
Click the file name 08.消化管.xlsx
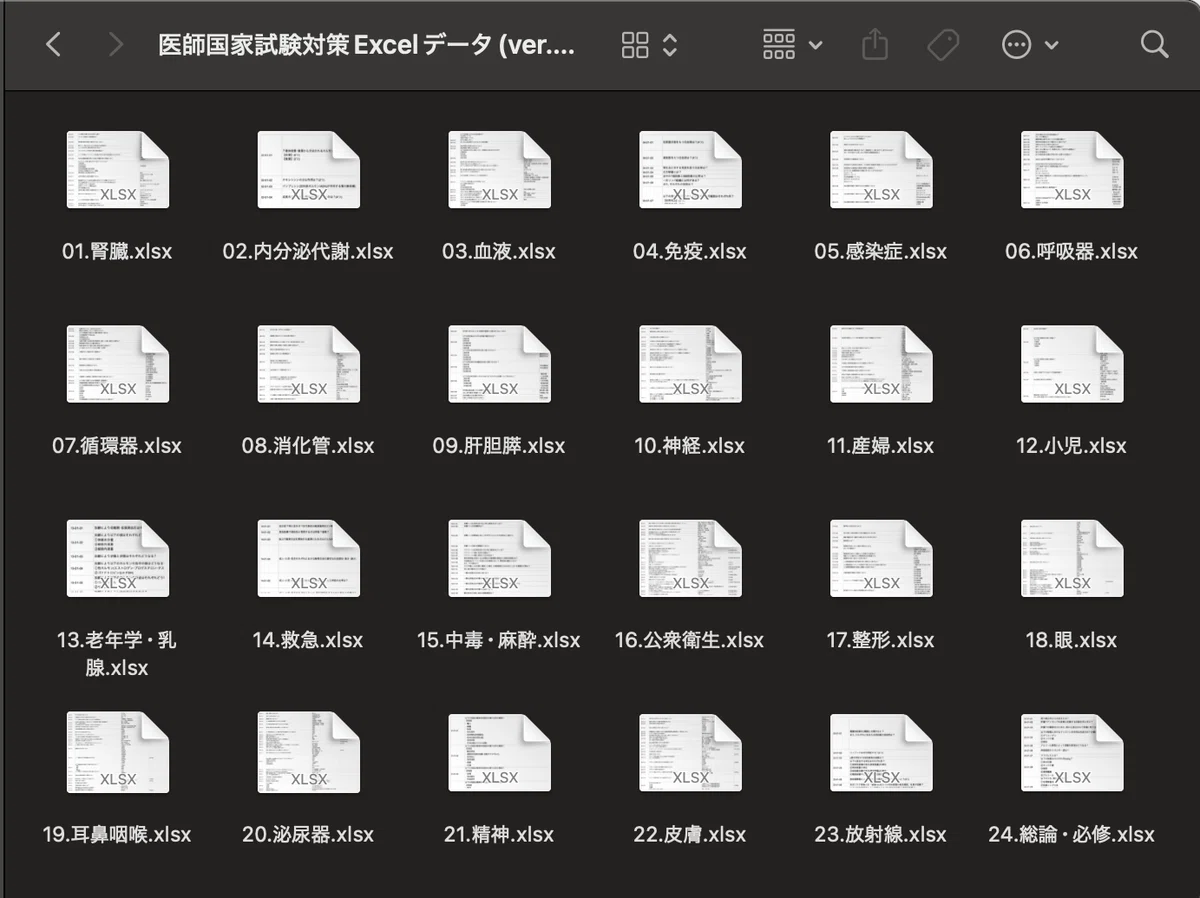(308, 446)
